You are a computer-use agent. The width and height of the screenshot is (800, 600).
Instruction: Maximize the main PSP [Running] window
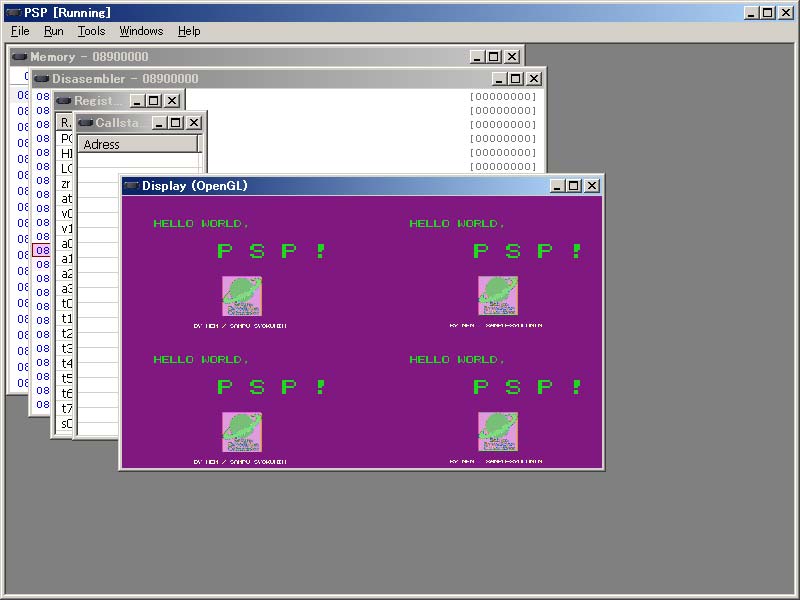click(x=767, y=13)
